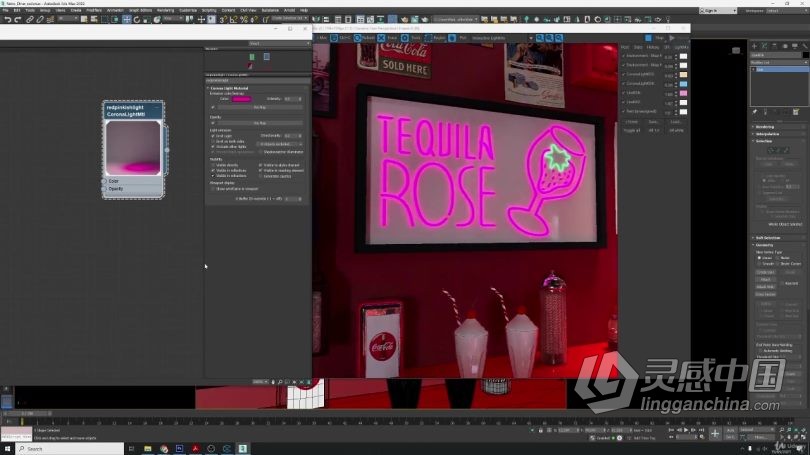Open the Rendering menu
Image resolution: width=810 pixels, height=455 pixels.
click(x=165, y=10)
